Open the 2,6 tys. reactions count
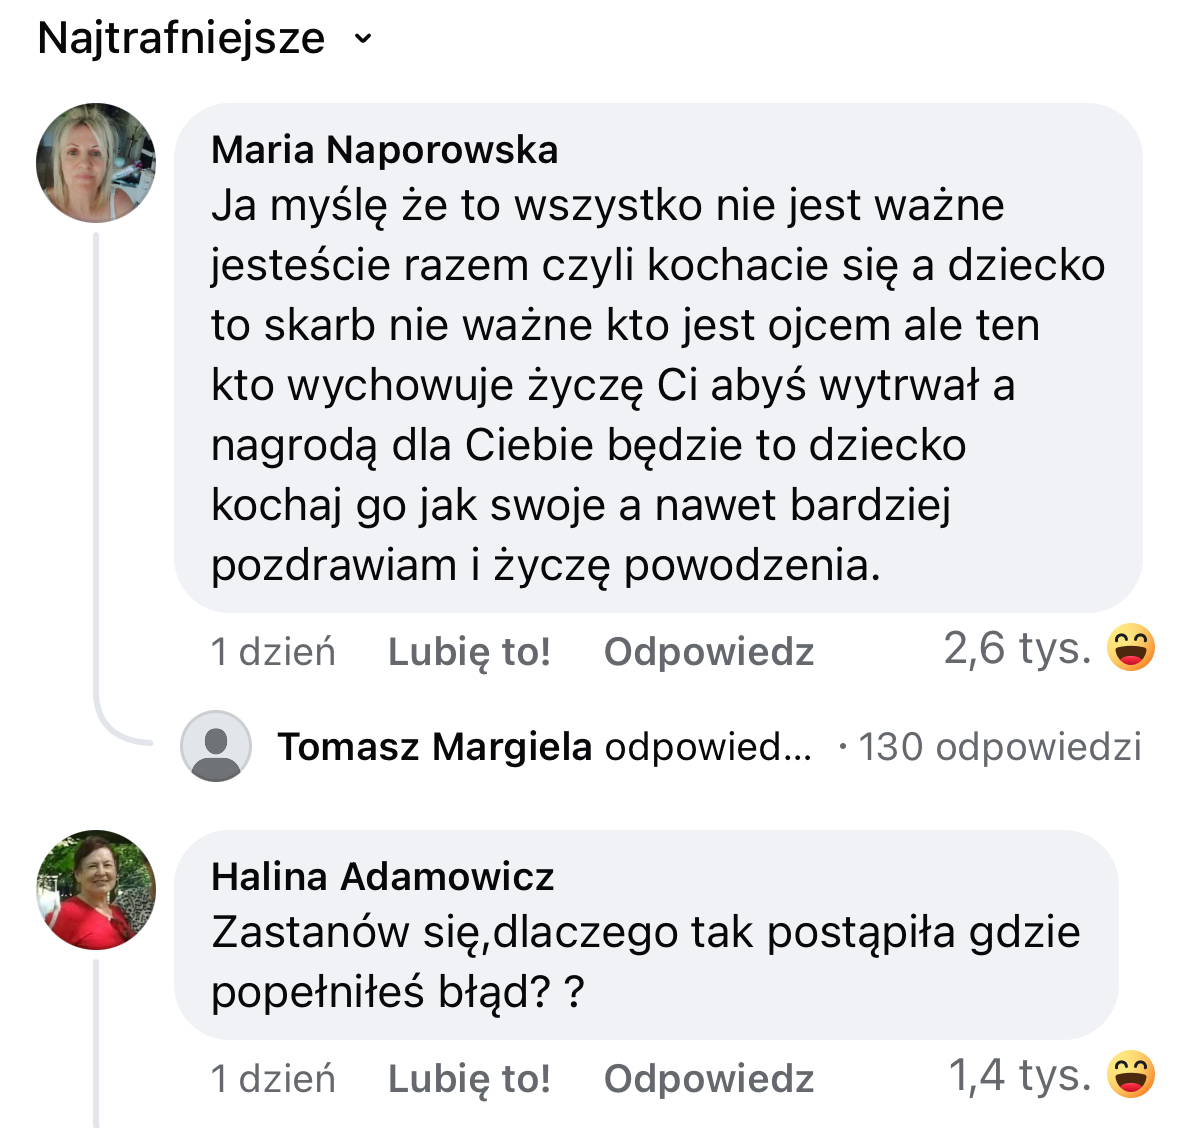1179x1128 pixels. (1017, 649)
